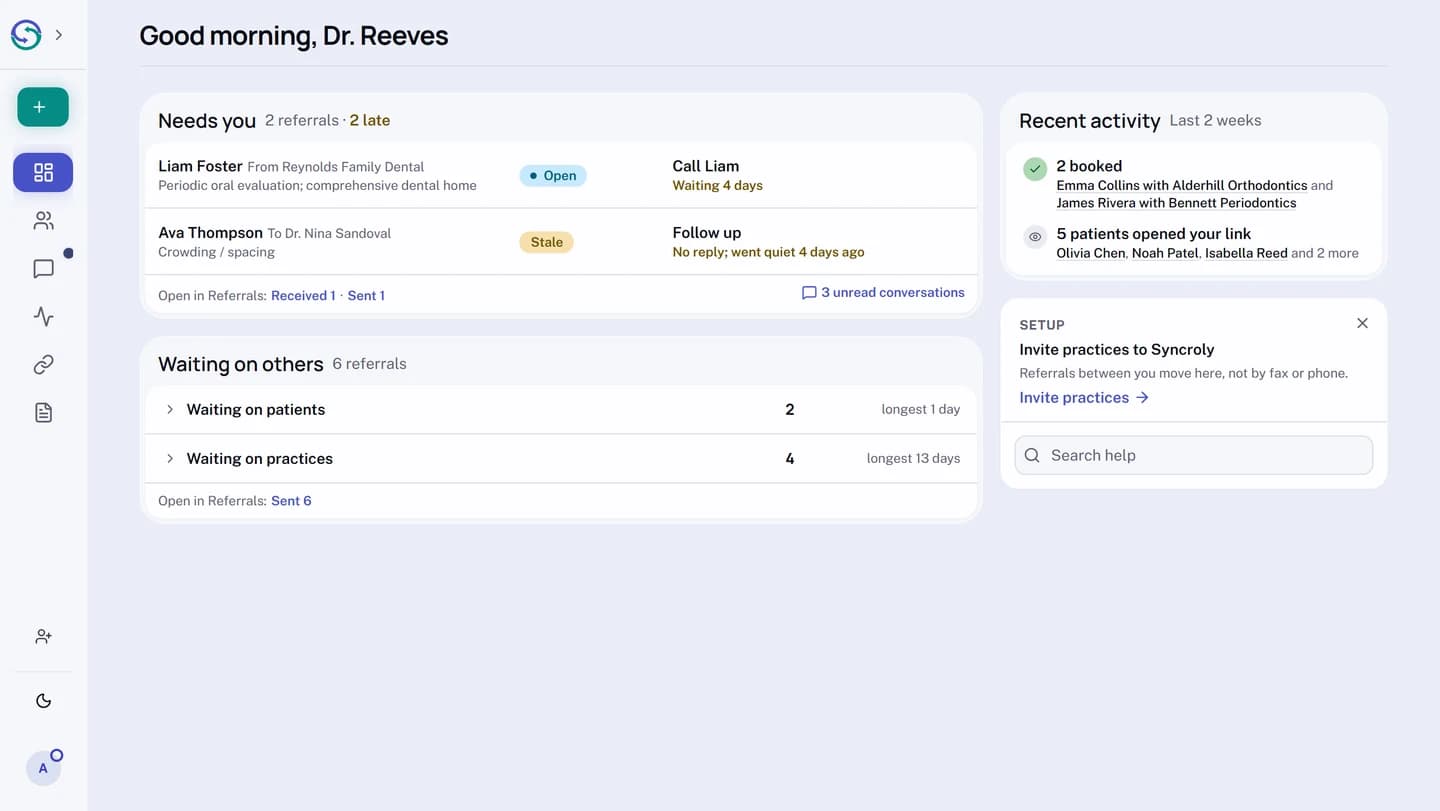The width and height of the screenshot is (1440, 811).
Task: Open the conversations chat bubble icon
Action: (x=43, y=268)
